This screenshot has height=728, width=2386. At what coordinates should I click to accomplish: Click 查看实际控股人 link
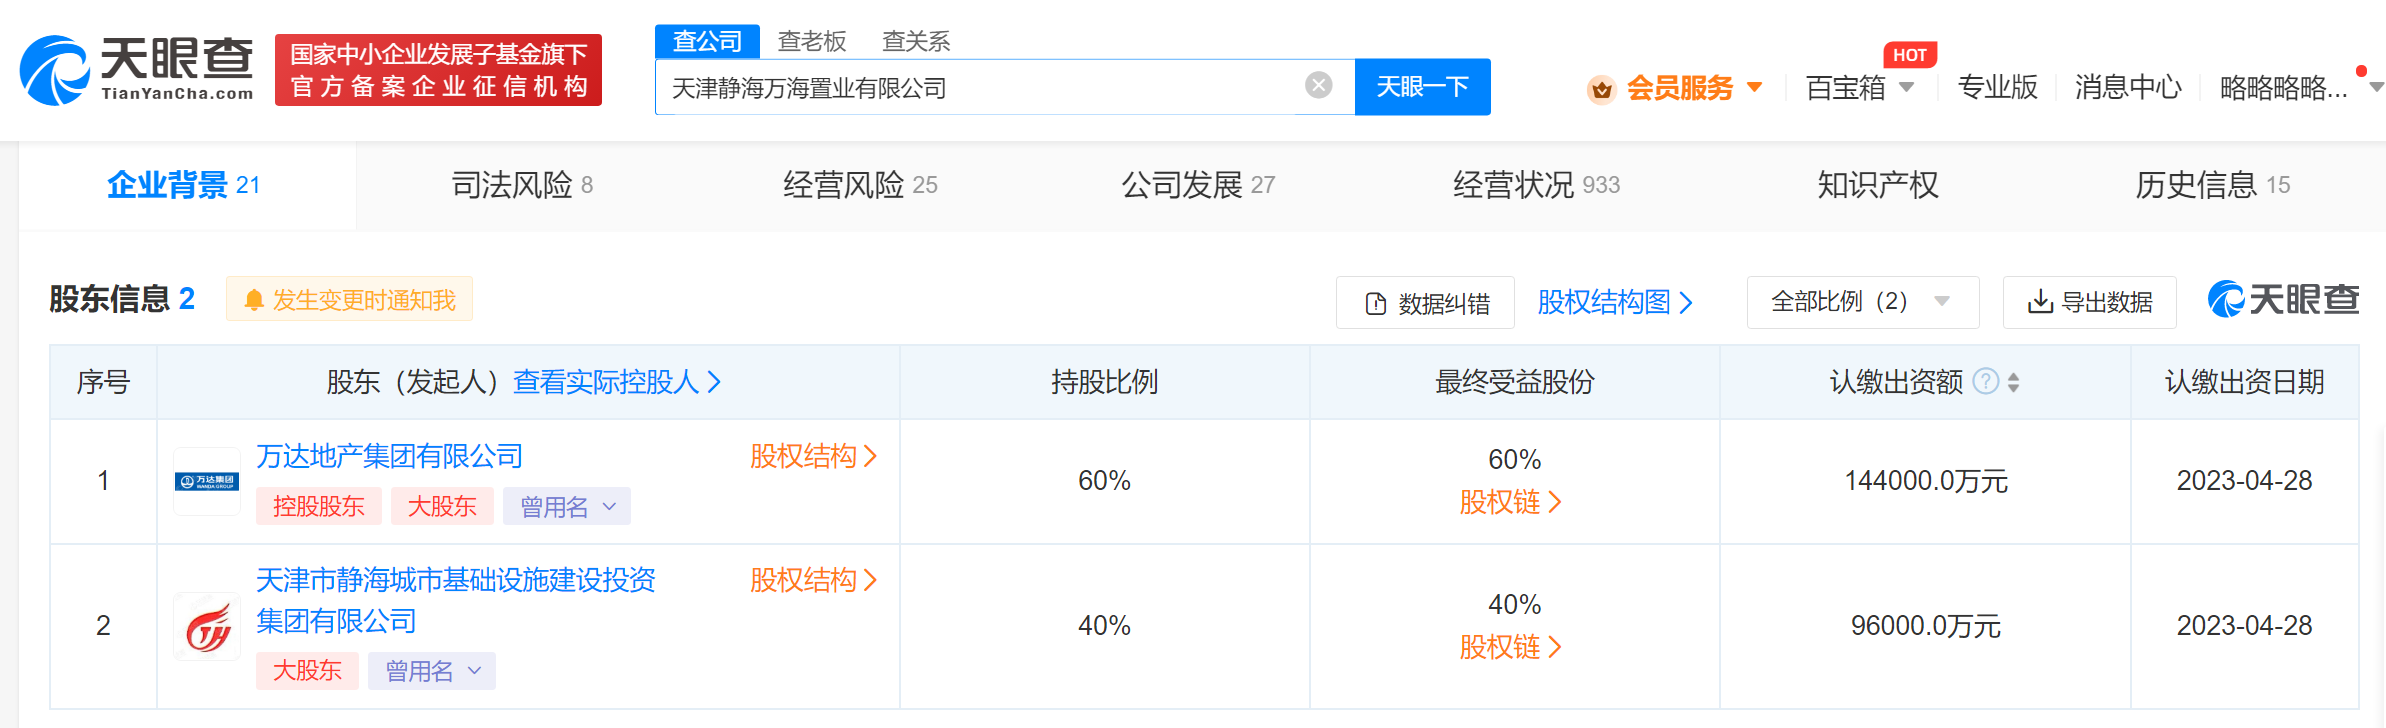pyautogui.click(x=616, y=382)
